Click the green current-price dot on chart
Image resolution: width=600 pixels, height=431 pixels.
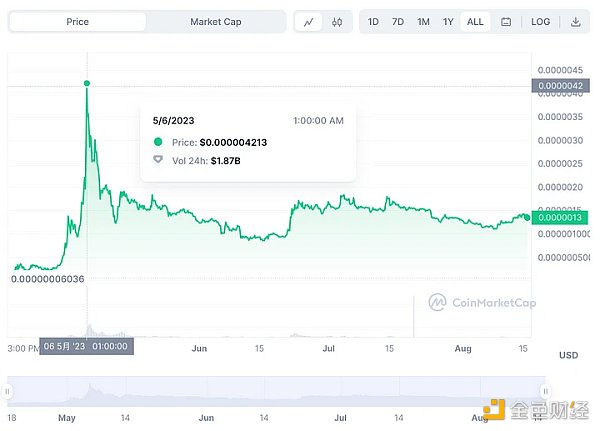click(x=527, y=217)
